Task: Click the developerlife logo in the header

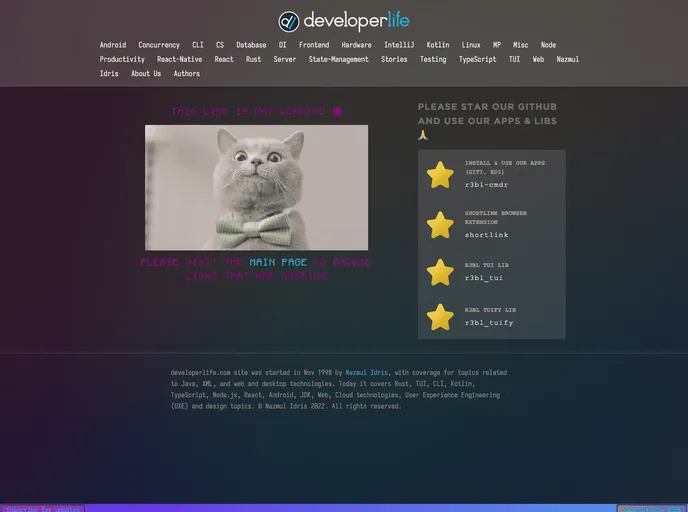Action: pyautogui.click(x=344, y=21)
